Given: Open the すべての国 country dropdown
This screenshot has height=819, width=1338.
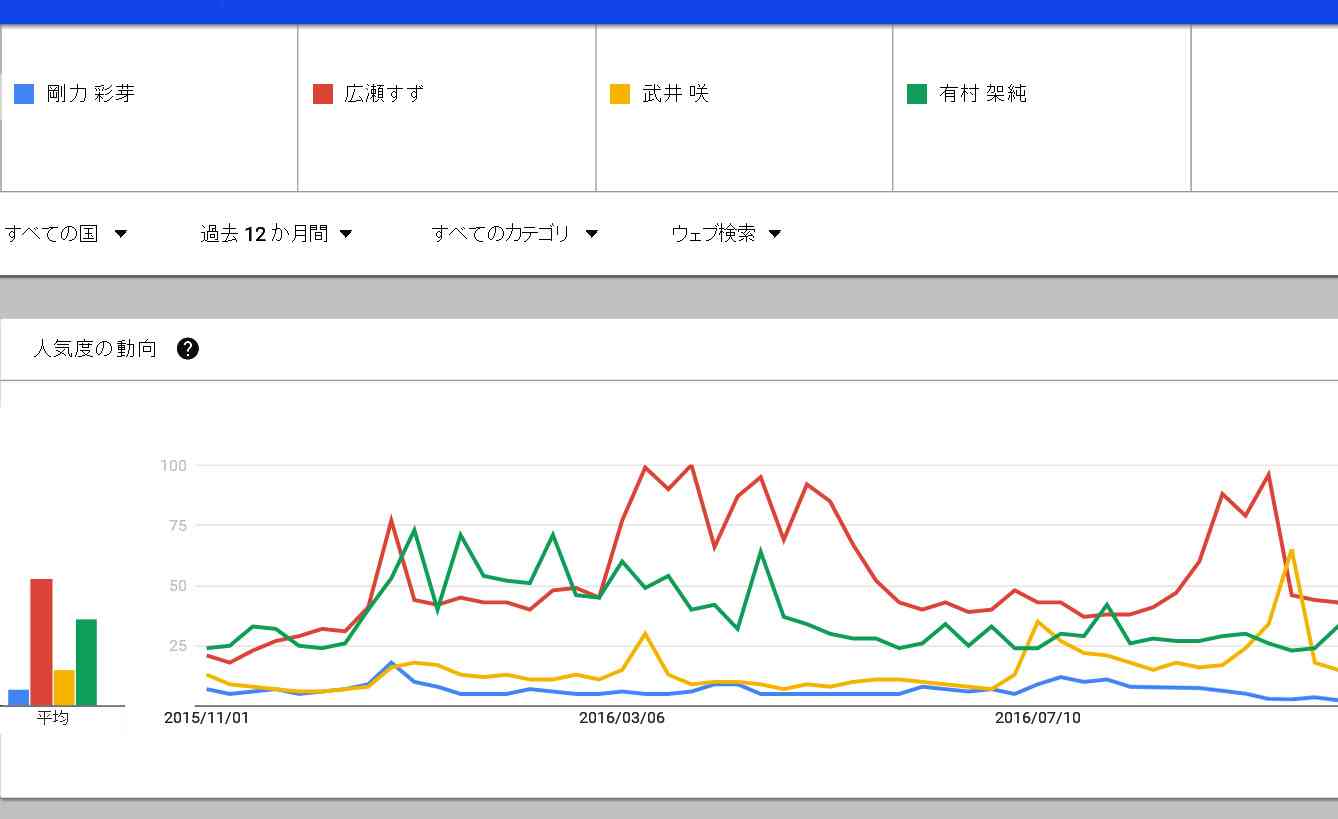Looking at the screenshot, I should [x=66, y=234].
